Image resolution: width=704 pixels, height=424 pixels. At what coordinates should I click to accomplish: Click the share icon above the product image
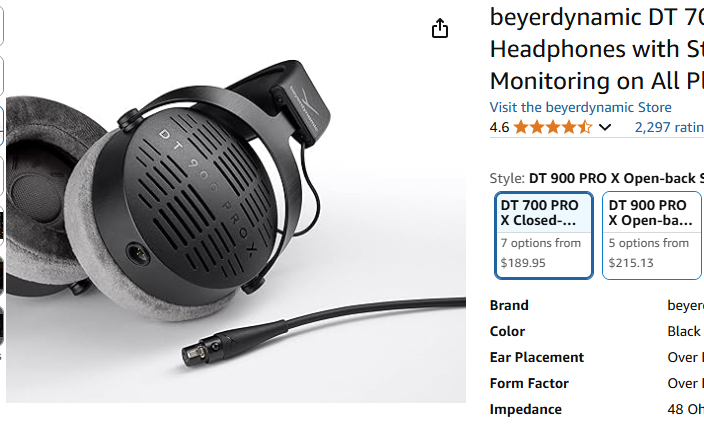pyautogui.click(x=440, y=28)
